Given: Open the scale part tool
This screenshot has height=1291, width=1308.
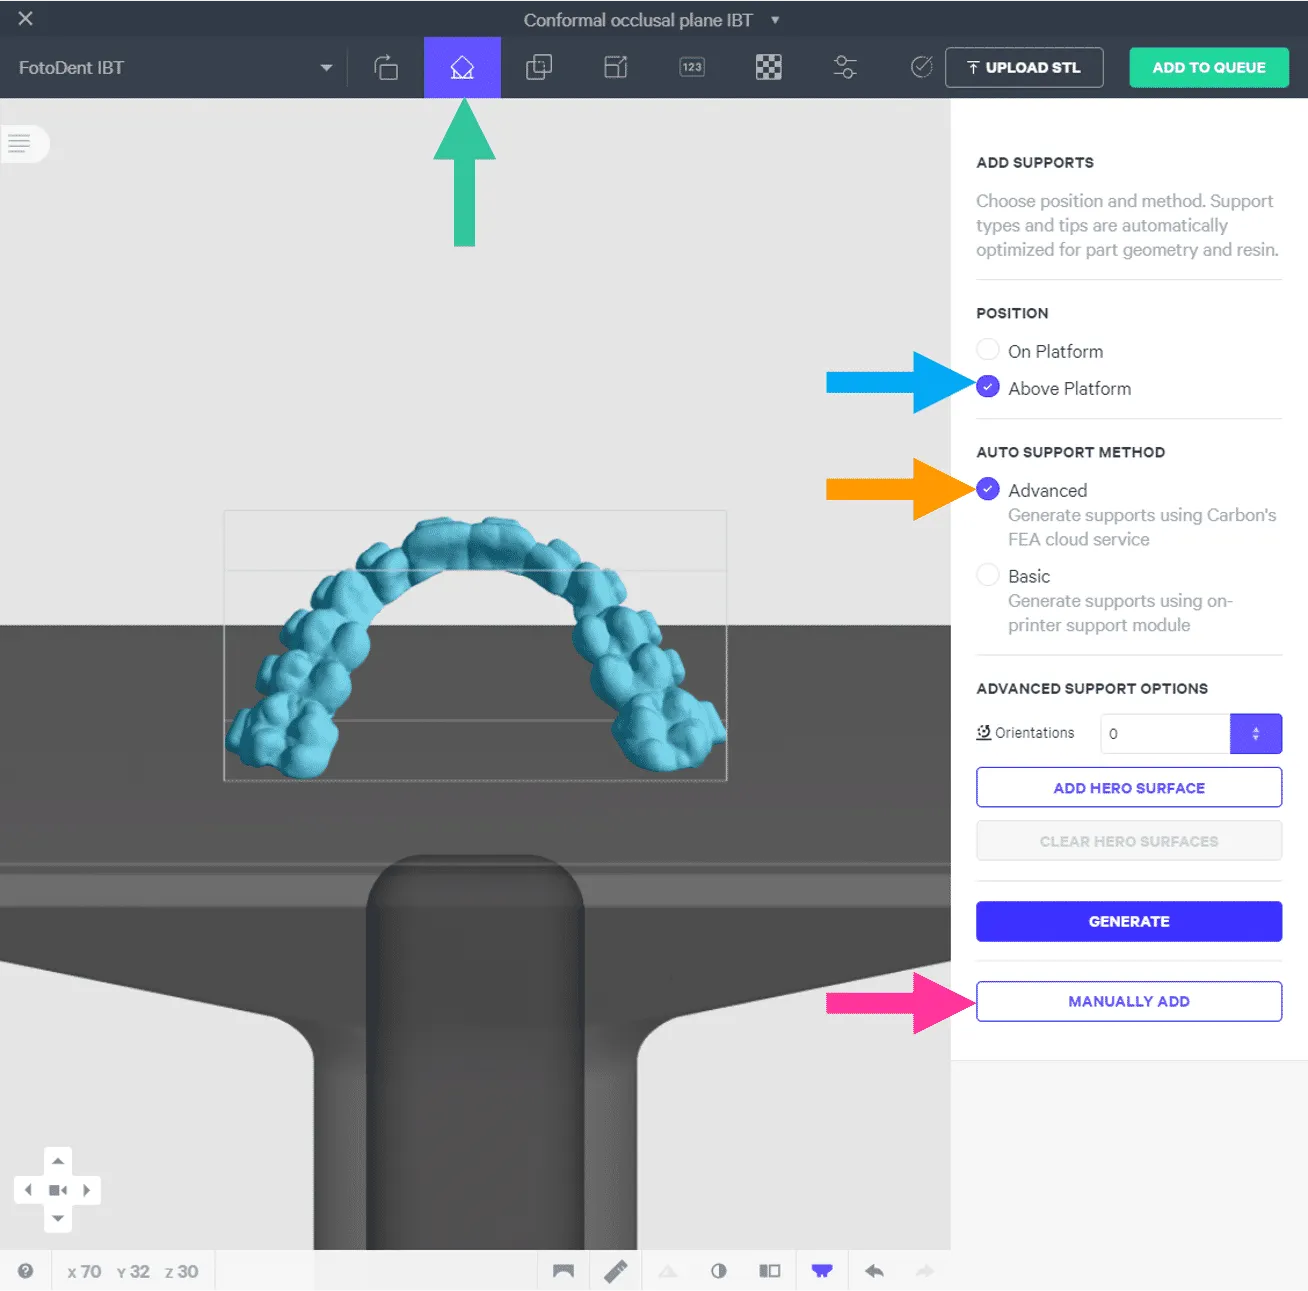Looking at the screenshot, I should (x=616, y=67).
